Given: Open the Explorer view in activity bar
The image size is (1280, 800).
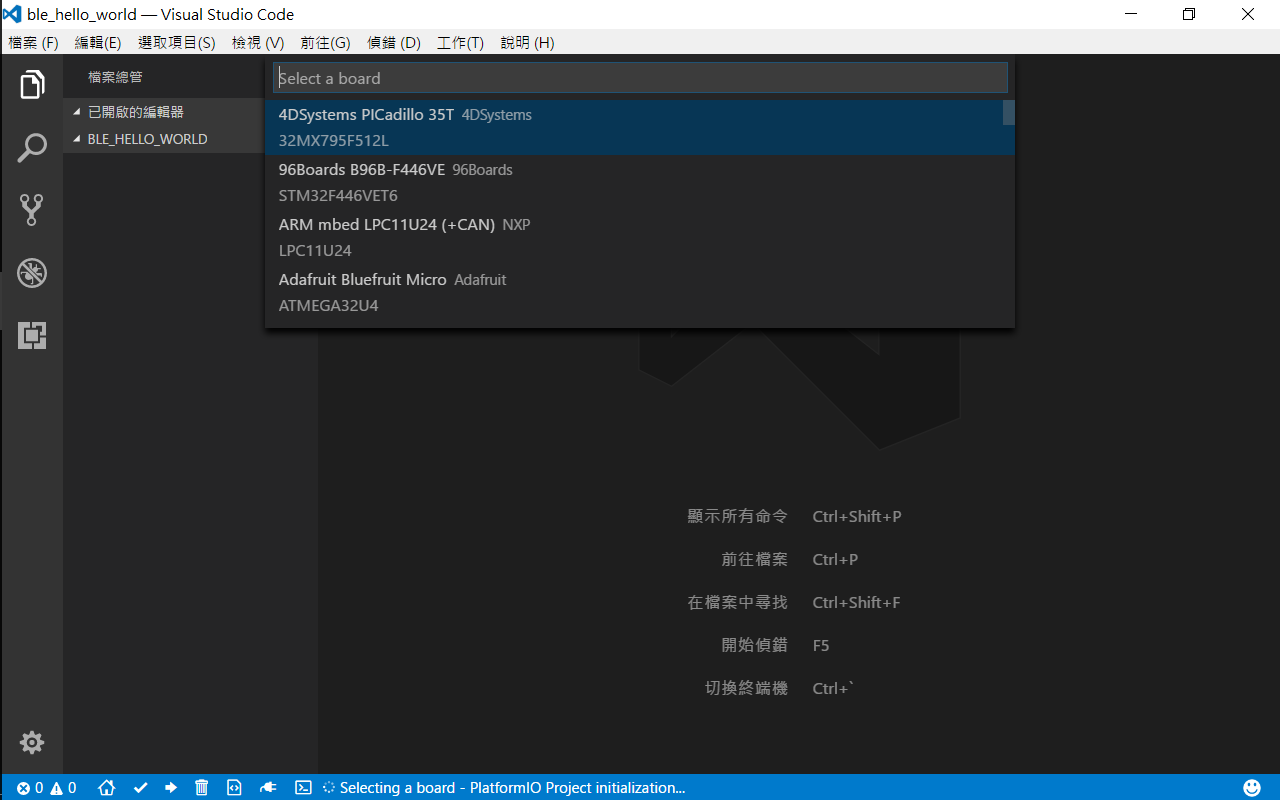Looking at the screenshot, I should 32,85.
